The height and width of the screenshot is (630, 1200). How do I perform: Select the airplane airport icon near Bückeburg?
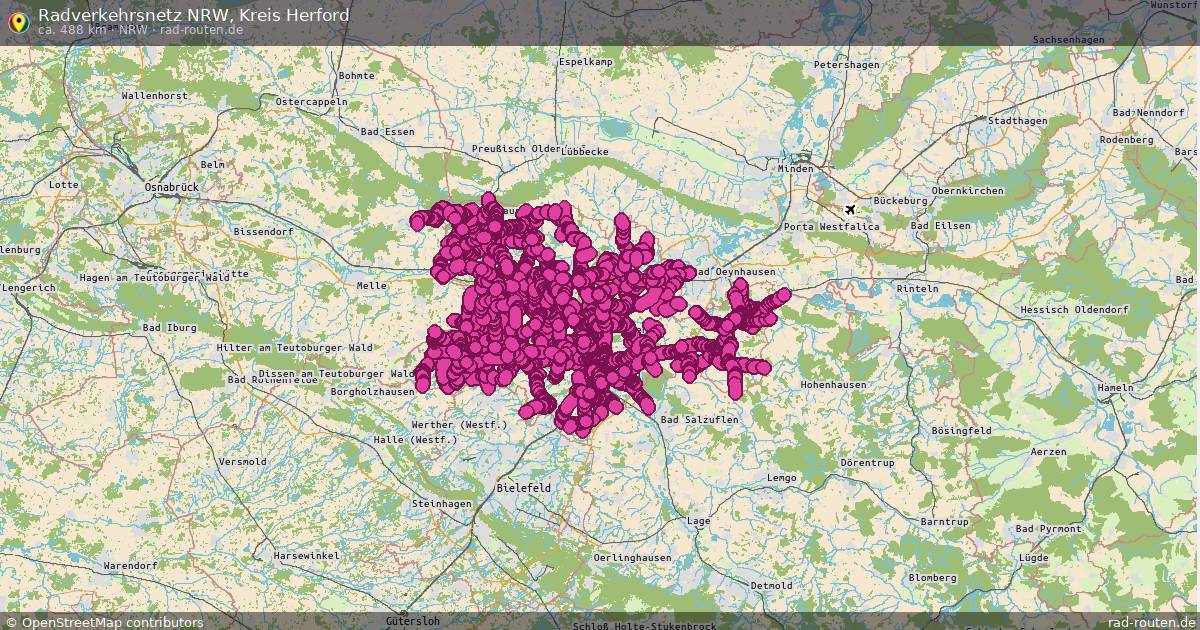(851, 210)
